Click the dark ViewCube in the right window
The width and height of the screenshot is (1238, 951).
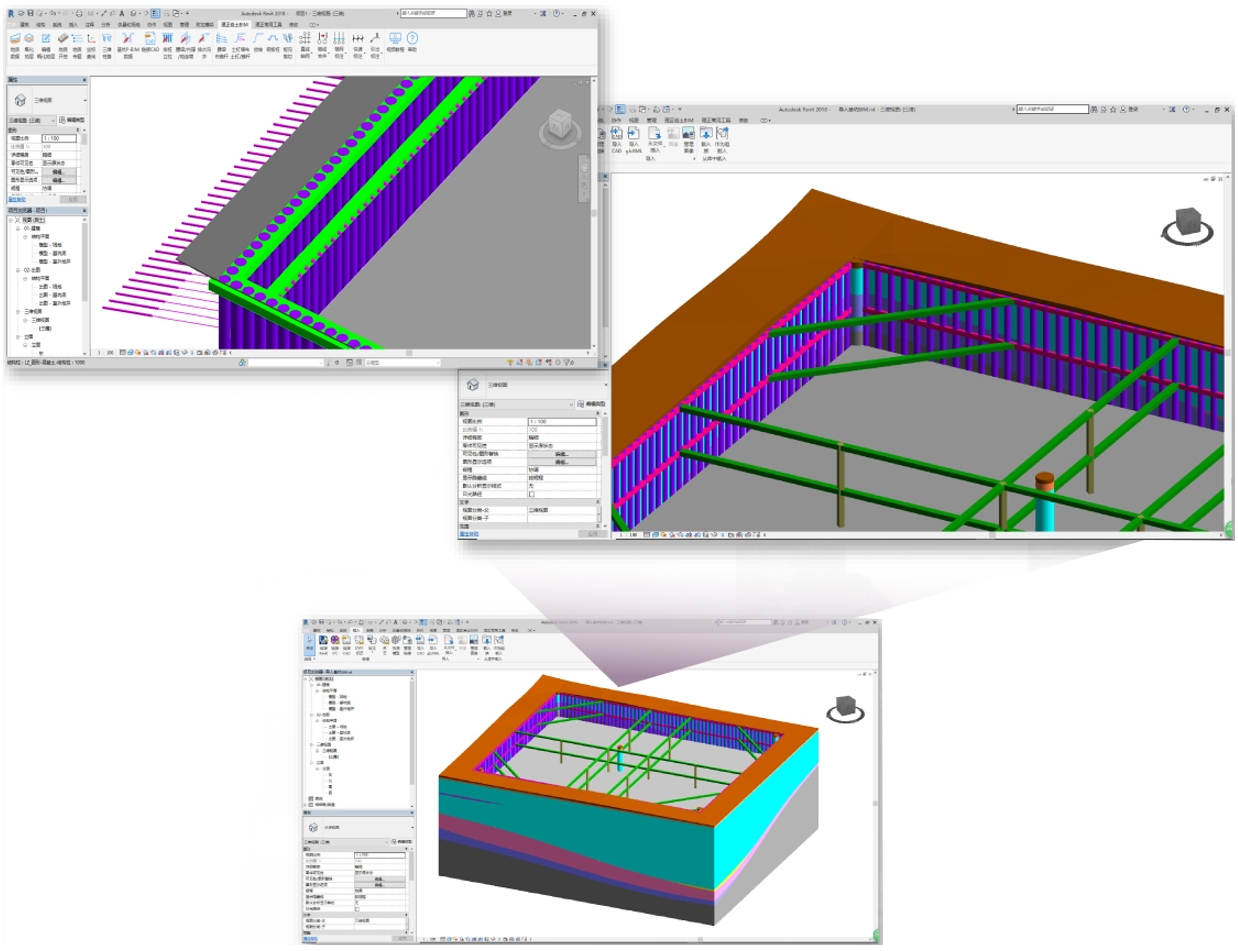pos(1187,223)
